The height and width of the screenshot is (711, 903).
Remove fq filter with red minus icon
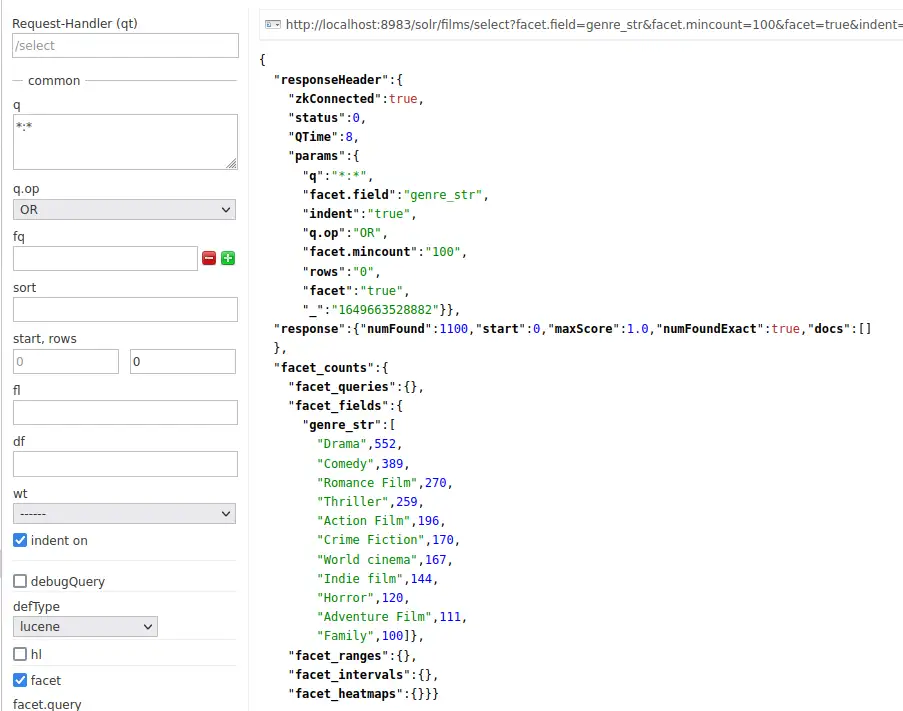(x=209, y=258)
